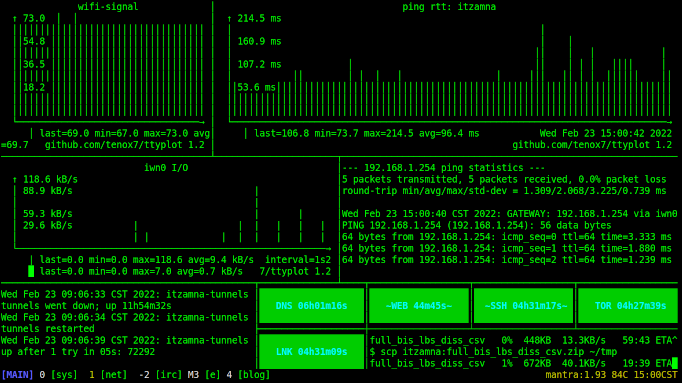The image size is (682, 383).
Task: Click the 'GATEWAY: 192.168.1.254 via iwn0' line
Action: pos(510,214)
